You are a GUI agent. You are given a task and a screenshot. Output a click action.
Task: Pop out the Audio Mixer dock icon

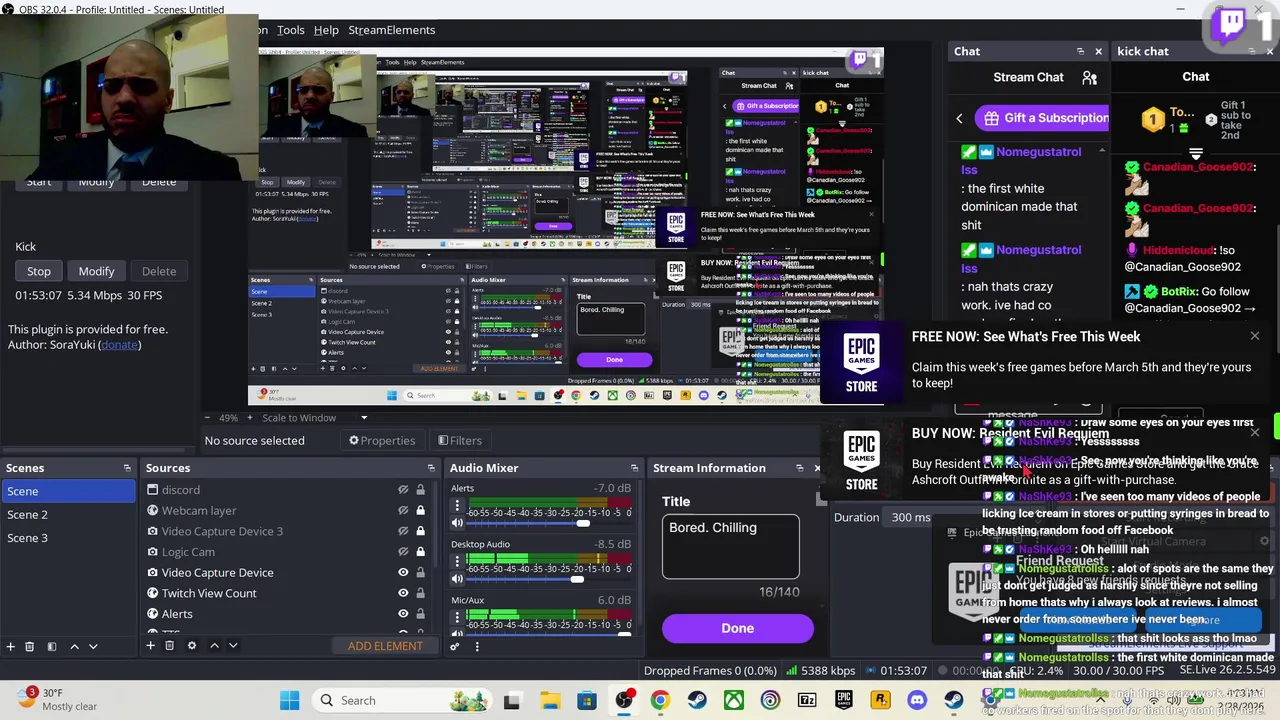point(634,468)
